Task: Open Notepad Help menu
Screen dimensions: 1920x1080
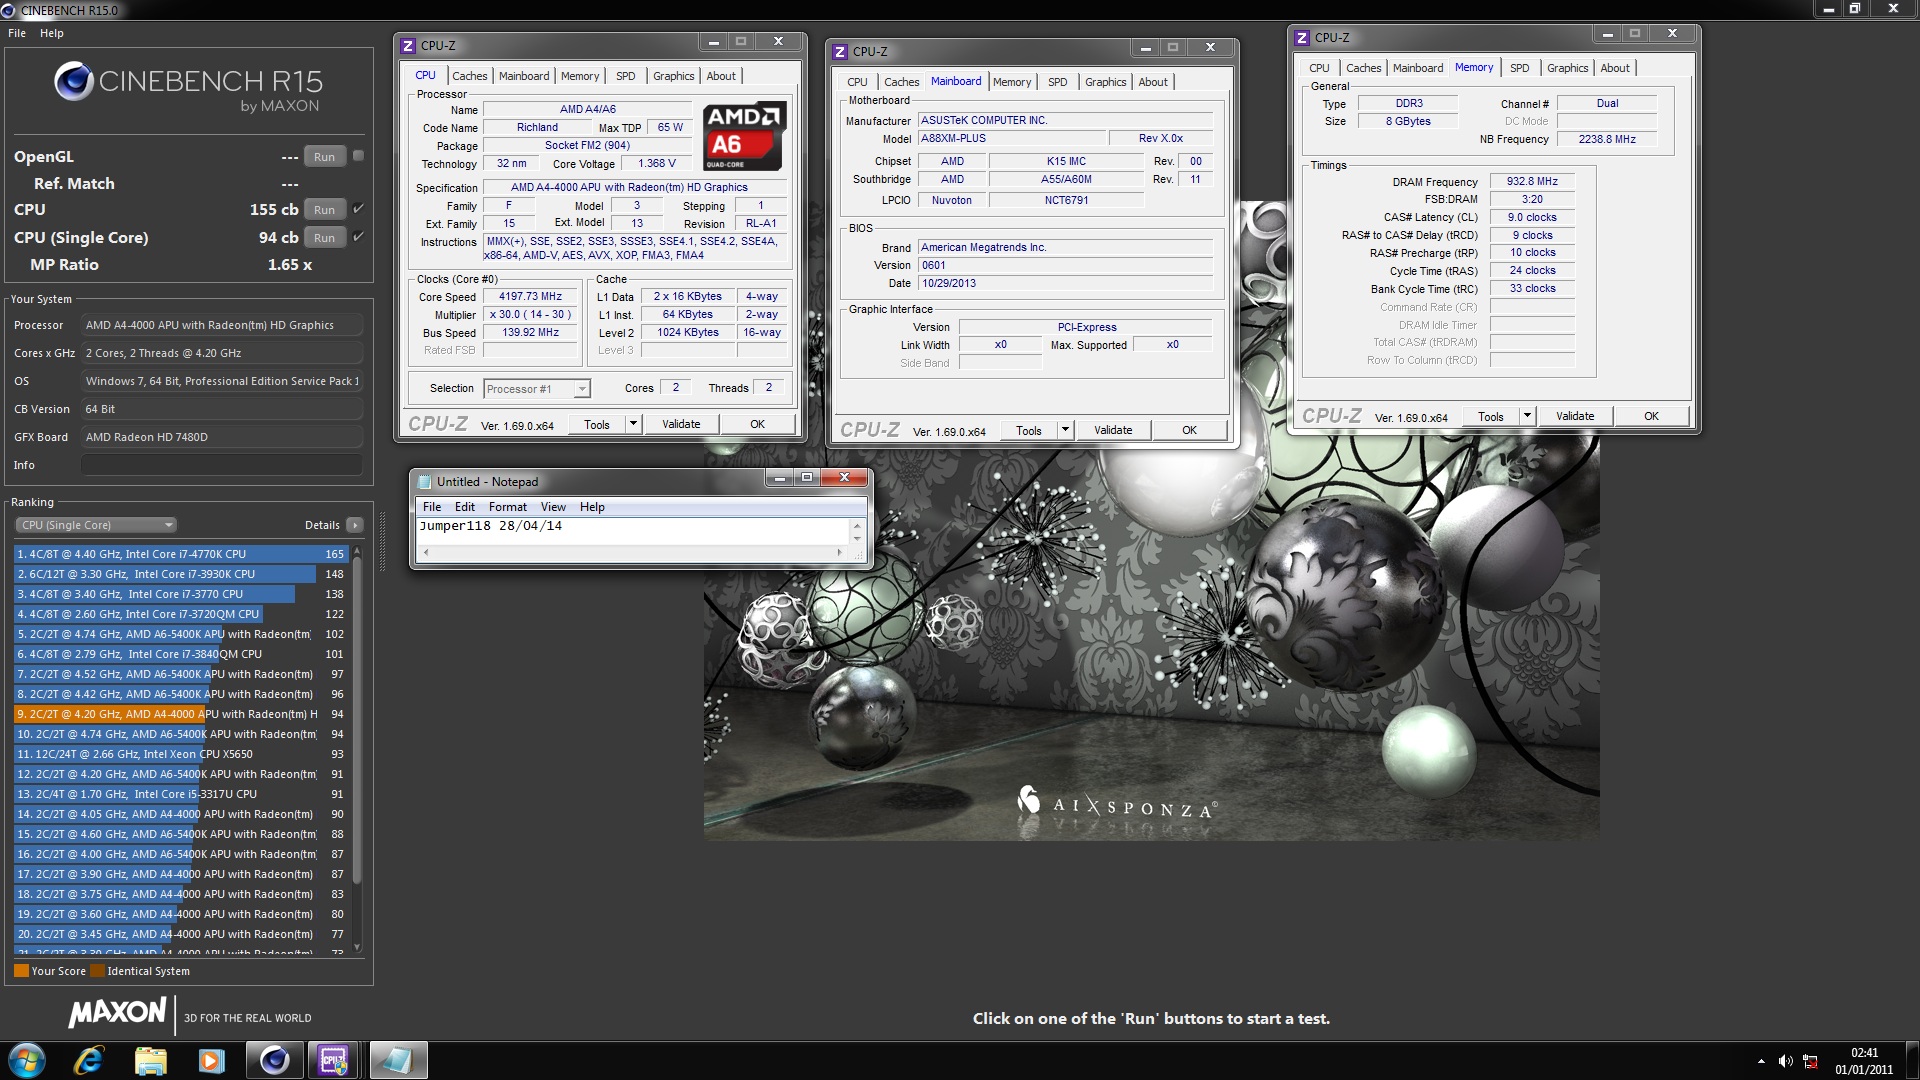Action: 592,507
